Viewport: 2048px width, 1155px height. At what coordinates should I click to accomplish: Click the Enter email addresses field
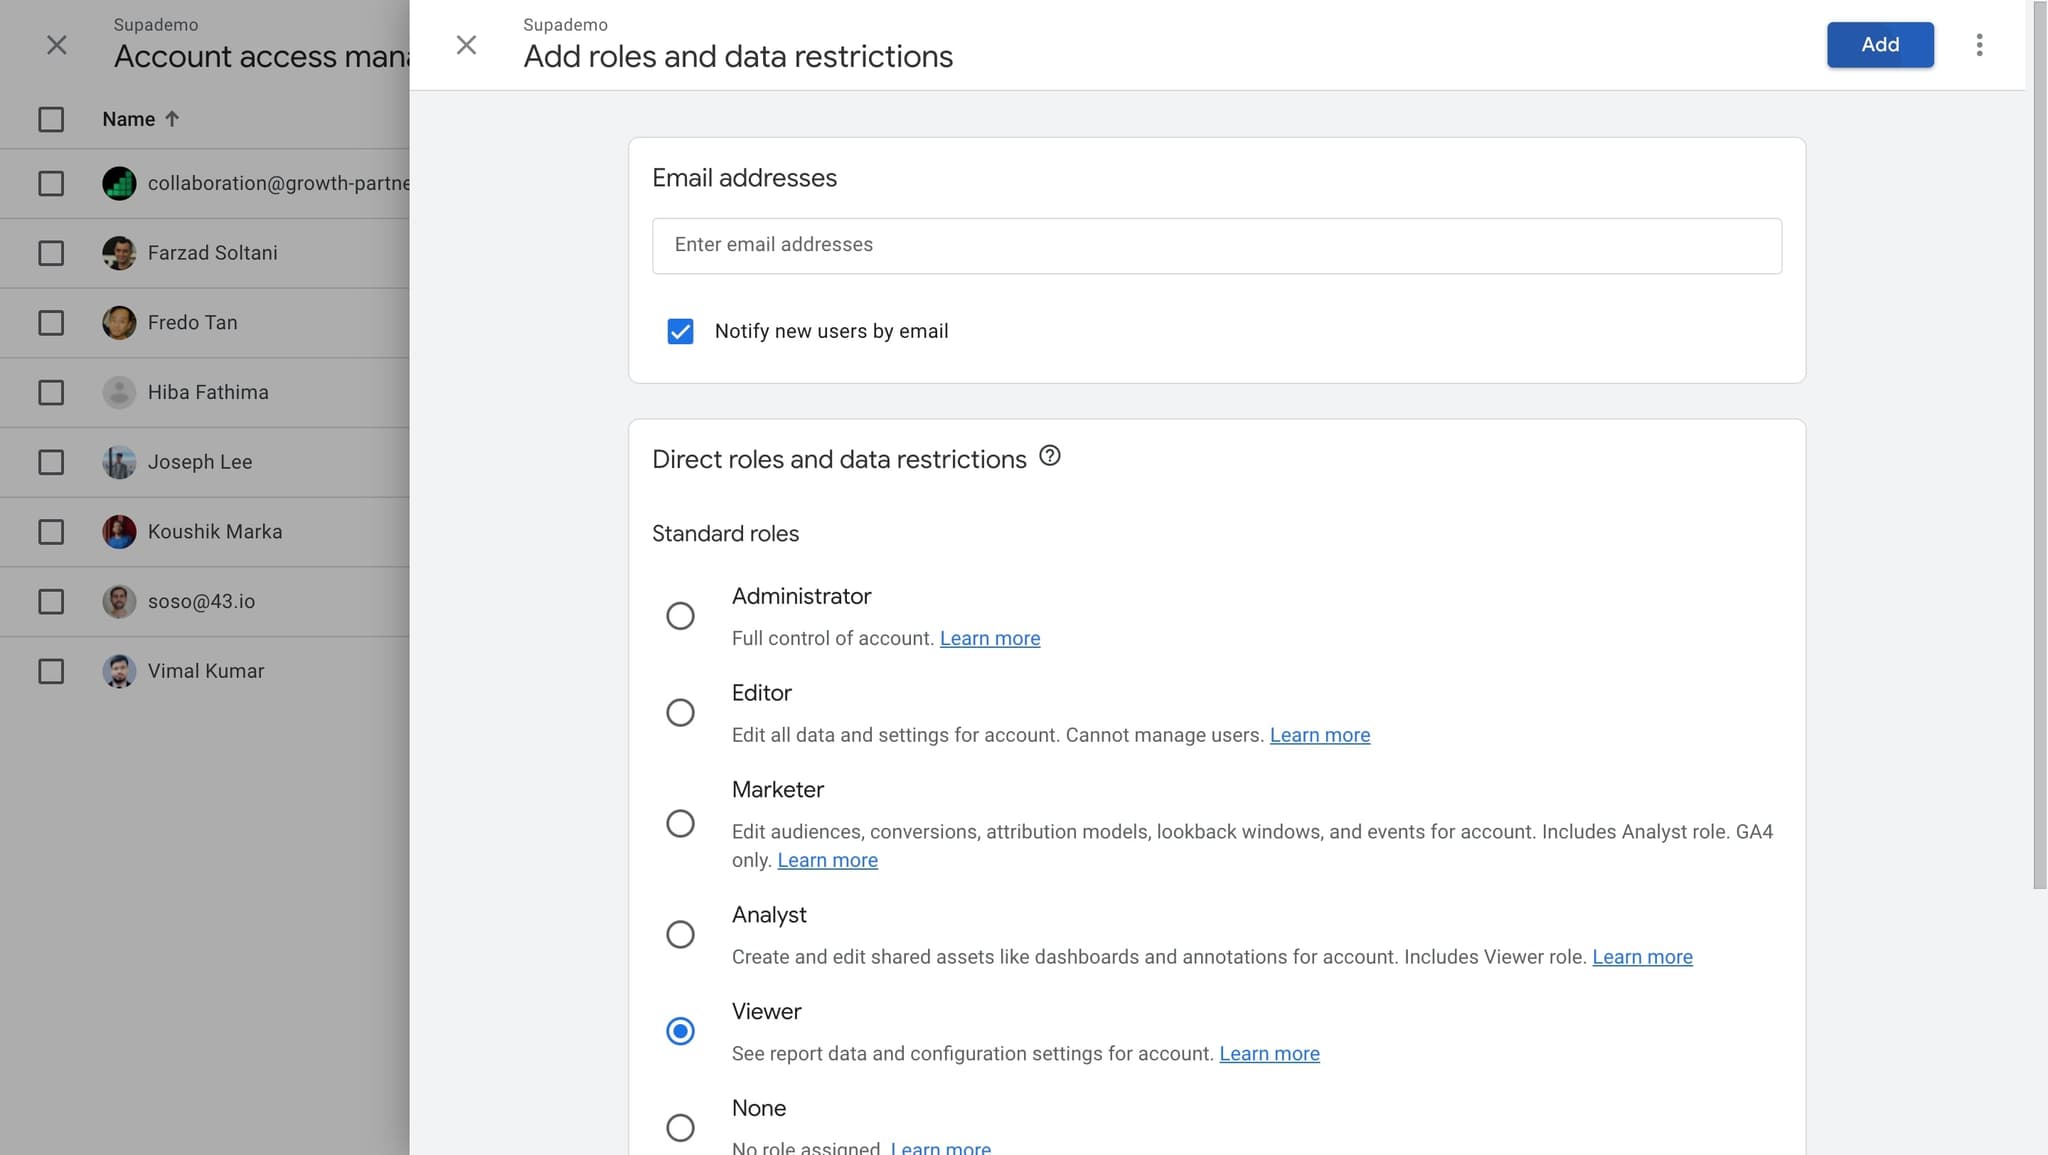click(x=1216, y=246)
